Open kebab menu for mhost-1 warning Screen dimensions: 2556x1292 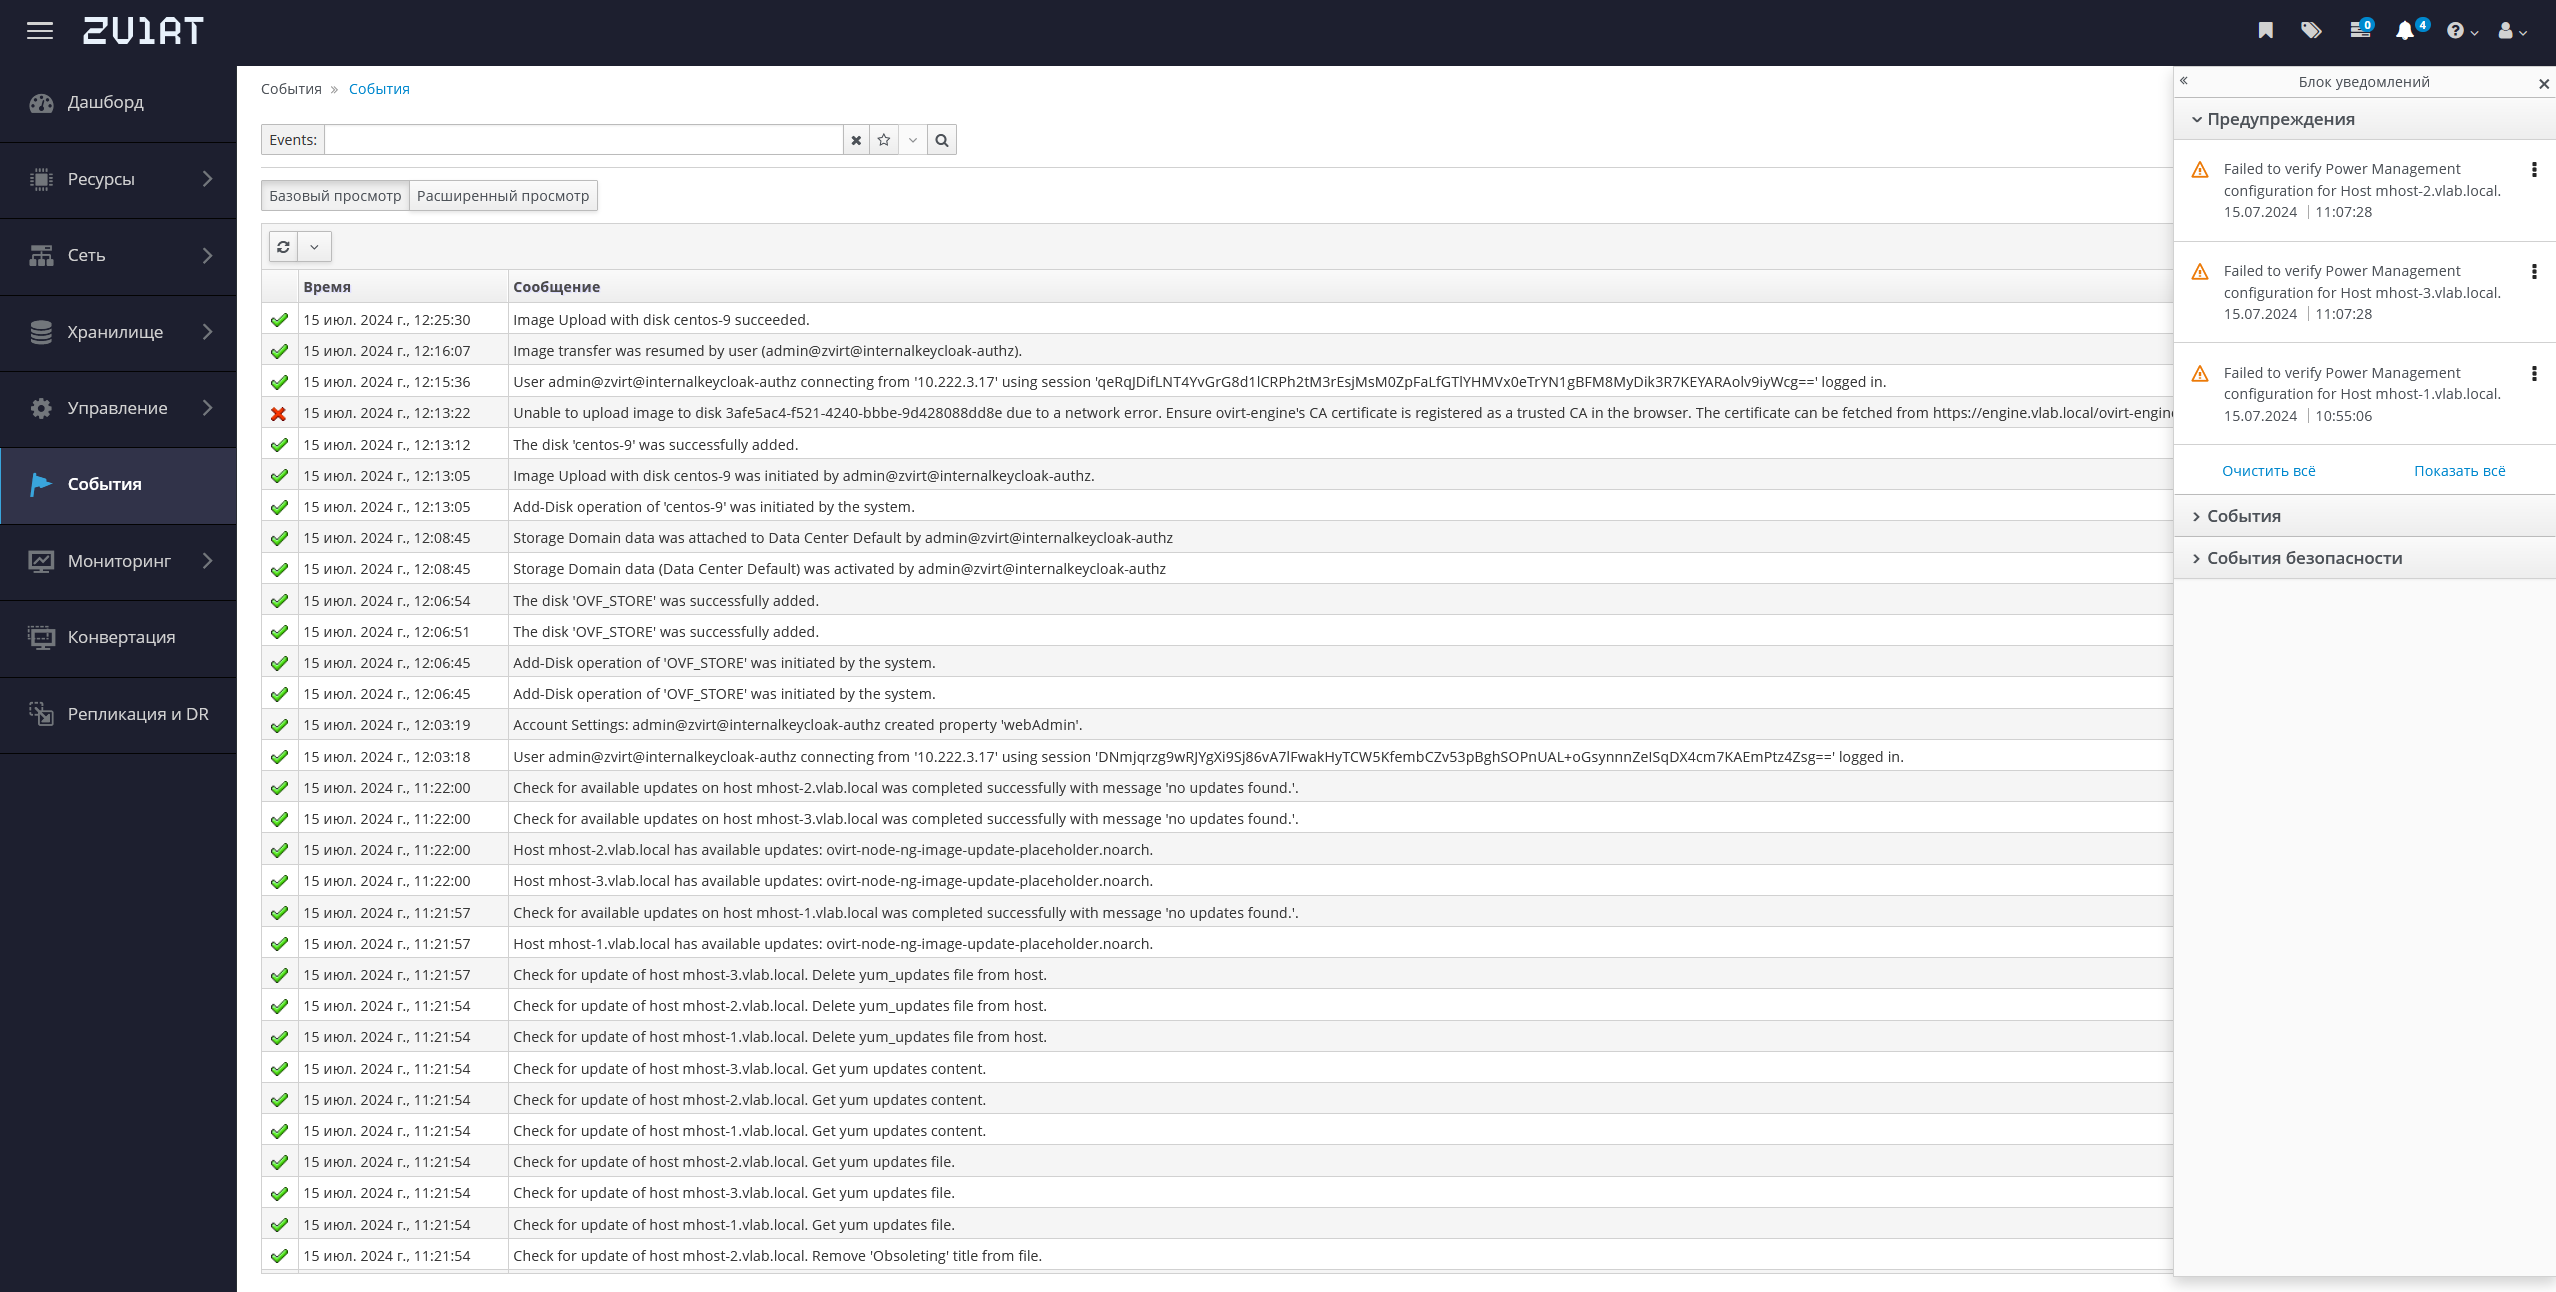(2534, 374)
